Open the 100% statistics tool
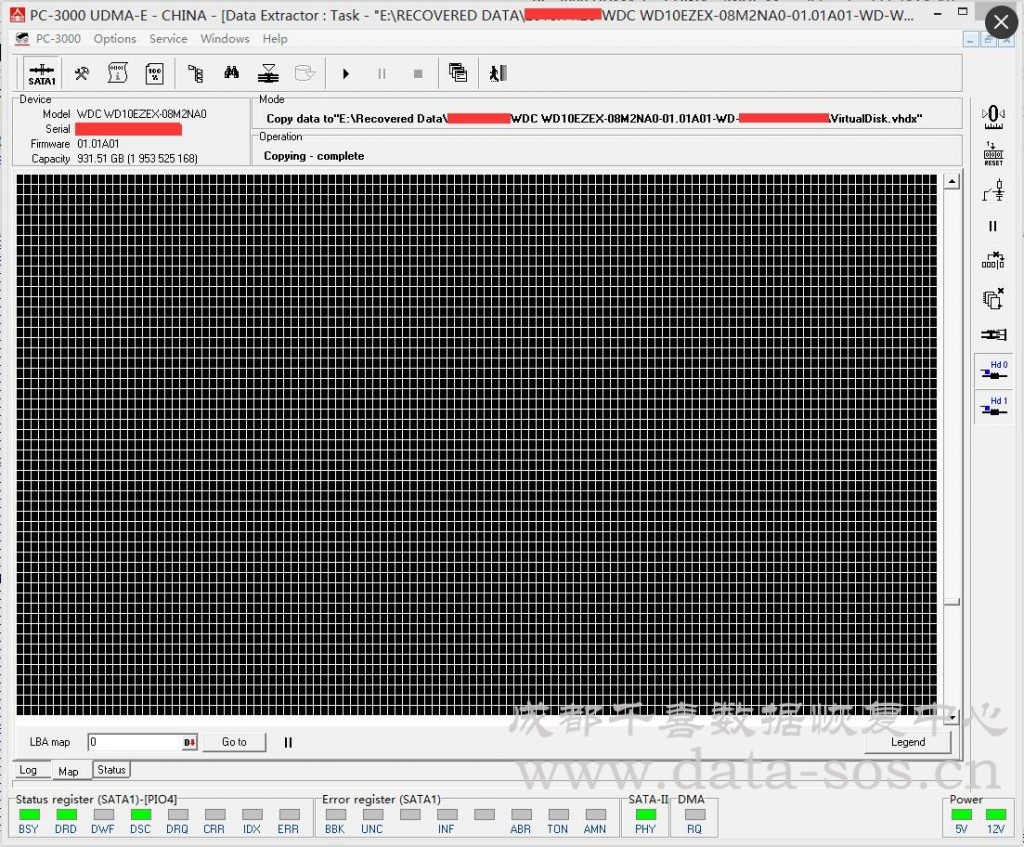The height and width of the screenshot is (847, 1024). tap(155, 73)
